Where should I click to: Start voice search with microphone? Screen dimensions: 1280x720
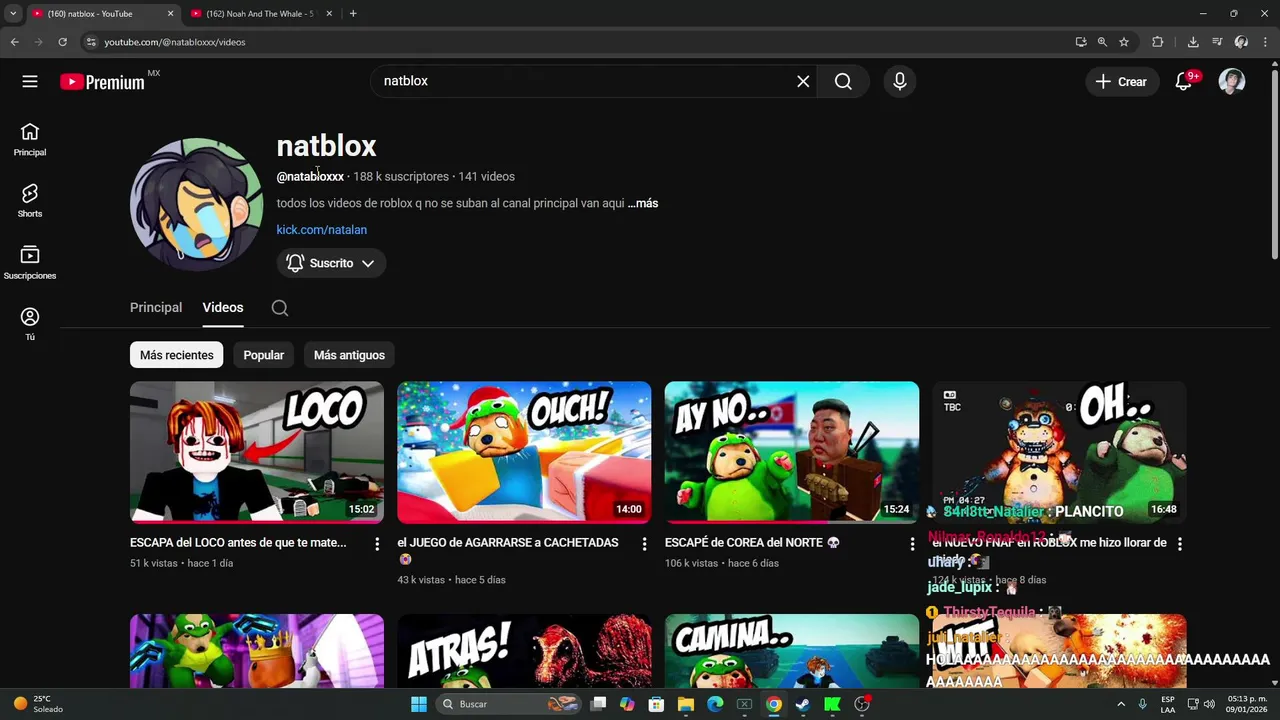(900, 81)
